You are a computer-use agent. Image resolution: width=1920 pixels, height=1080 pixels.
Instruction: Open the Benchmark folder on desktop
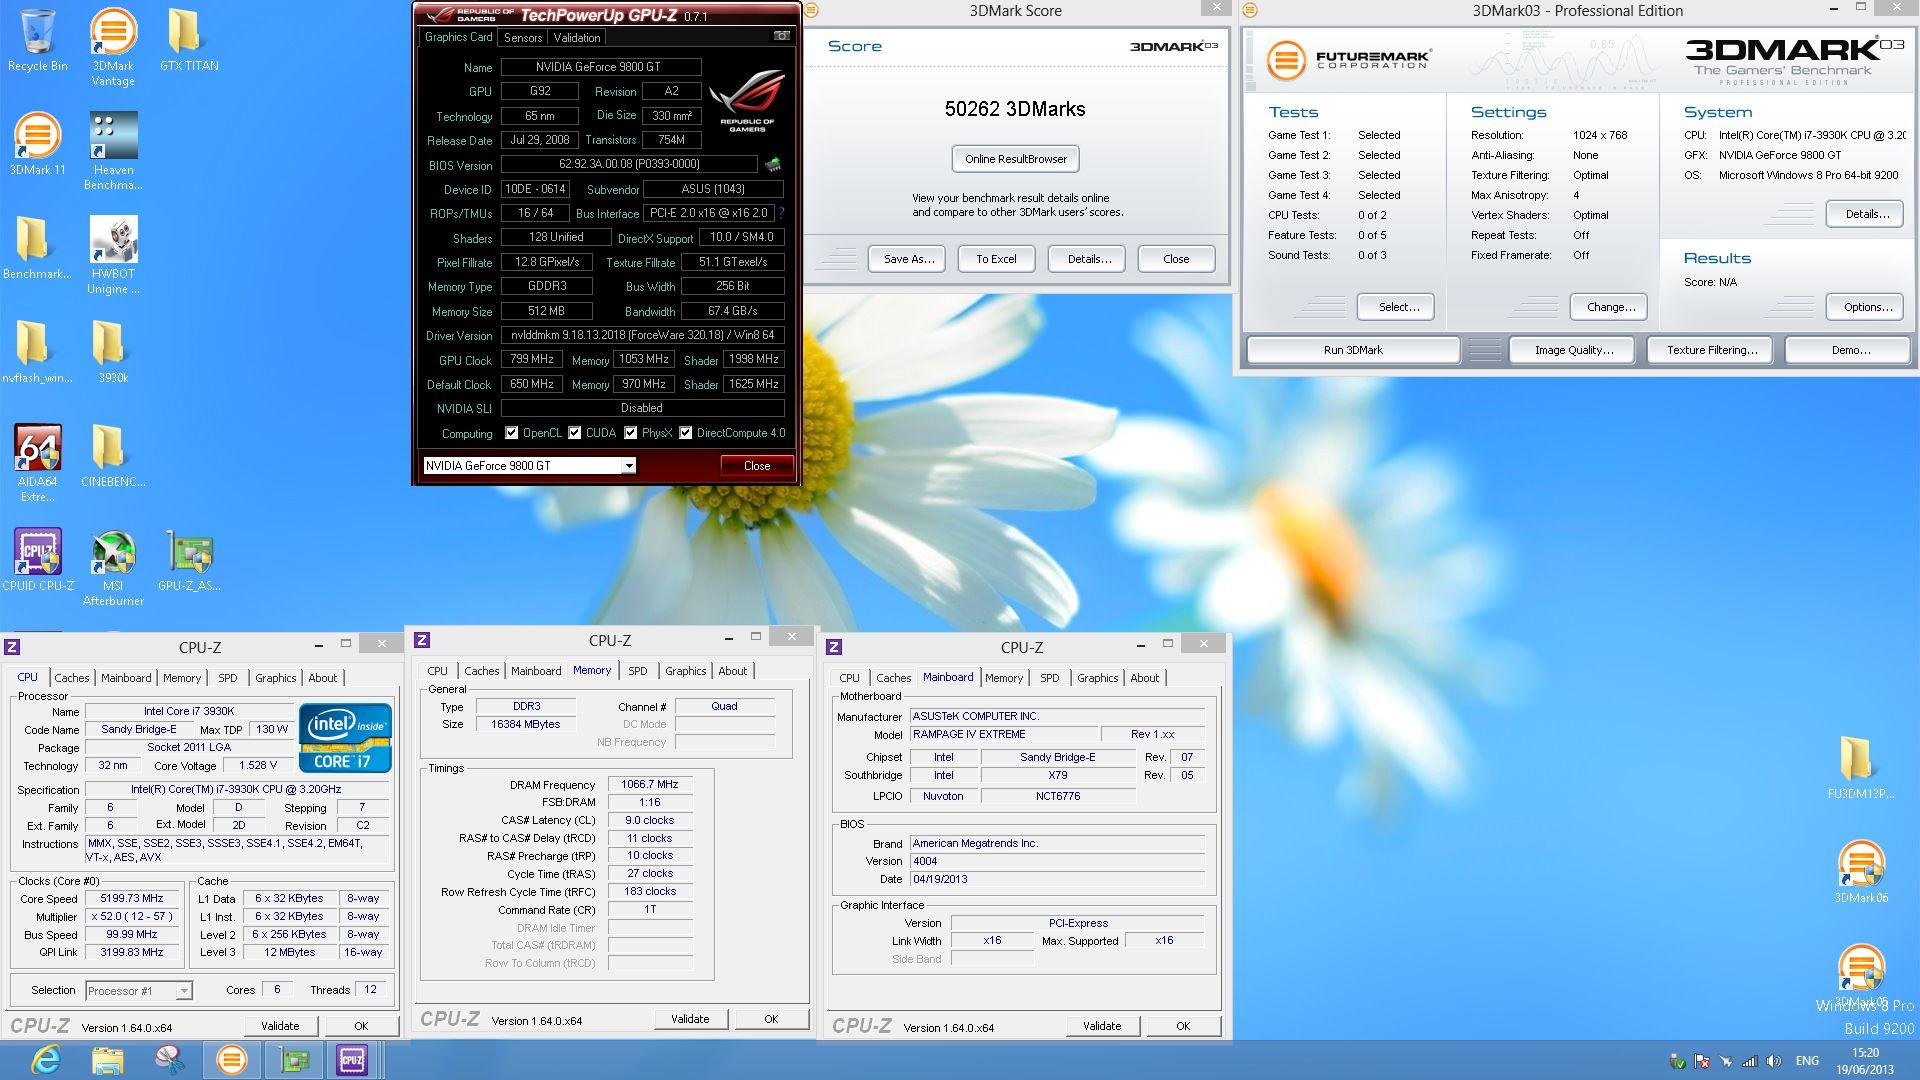[37, 248]
